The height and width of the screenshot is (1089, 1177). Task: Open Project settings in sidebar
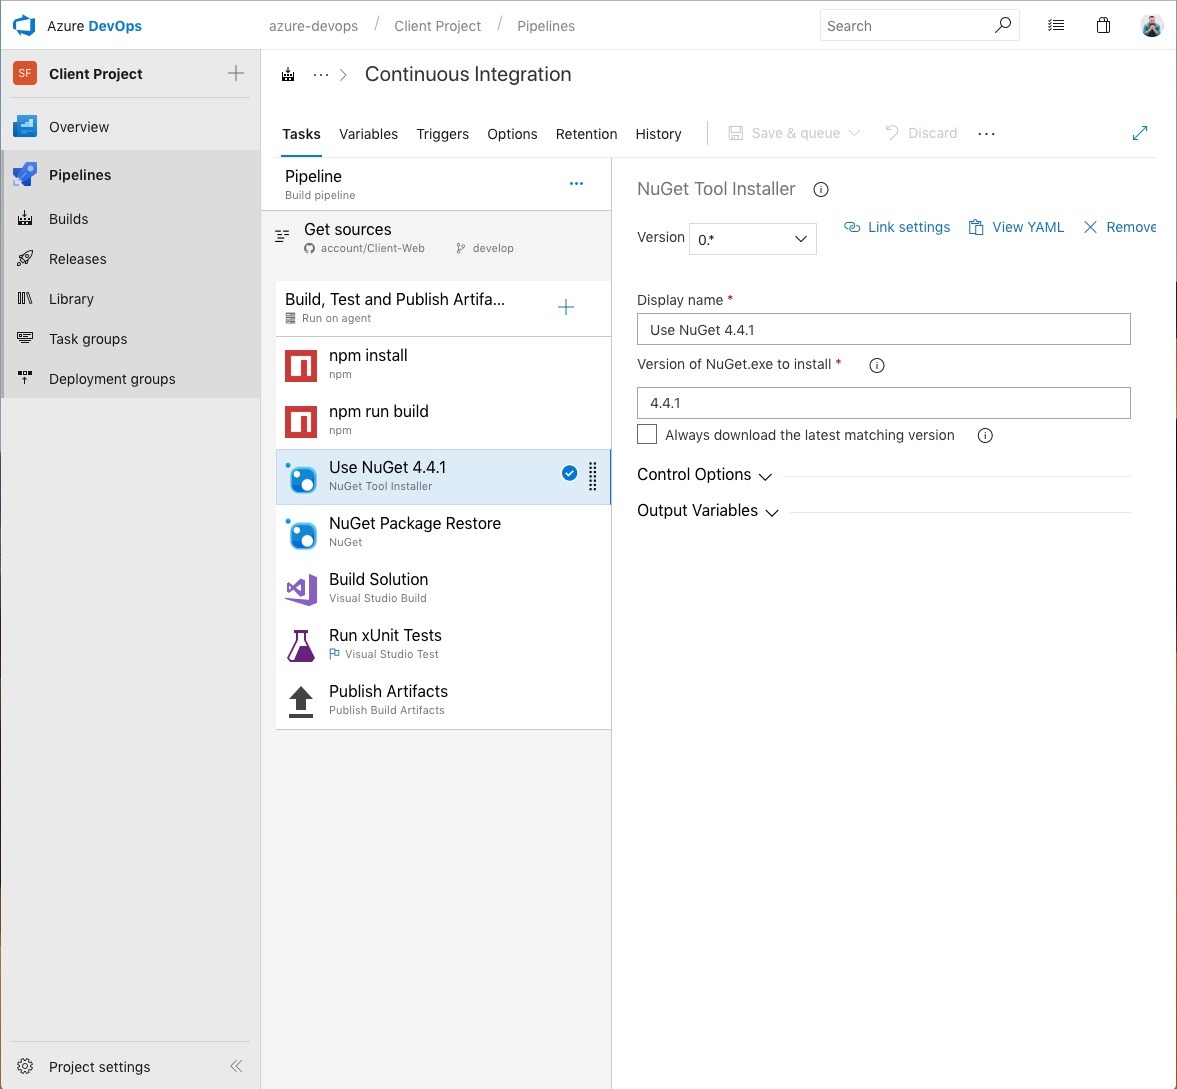[x=99, y=1067]
